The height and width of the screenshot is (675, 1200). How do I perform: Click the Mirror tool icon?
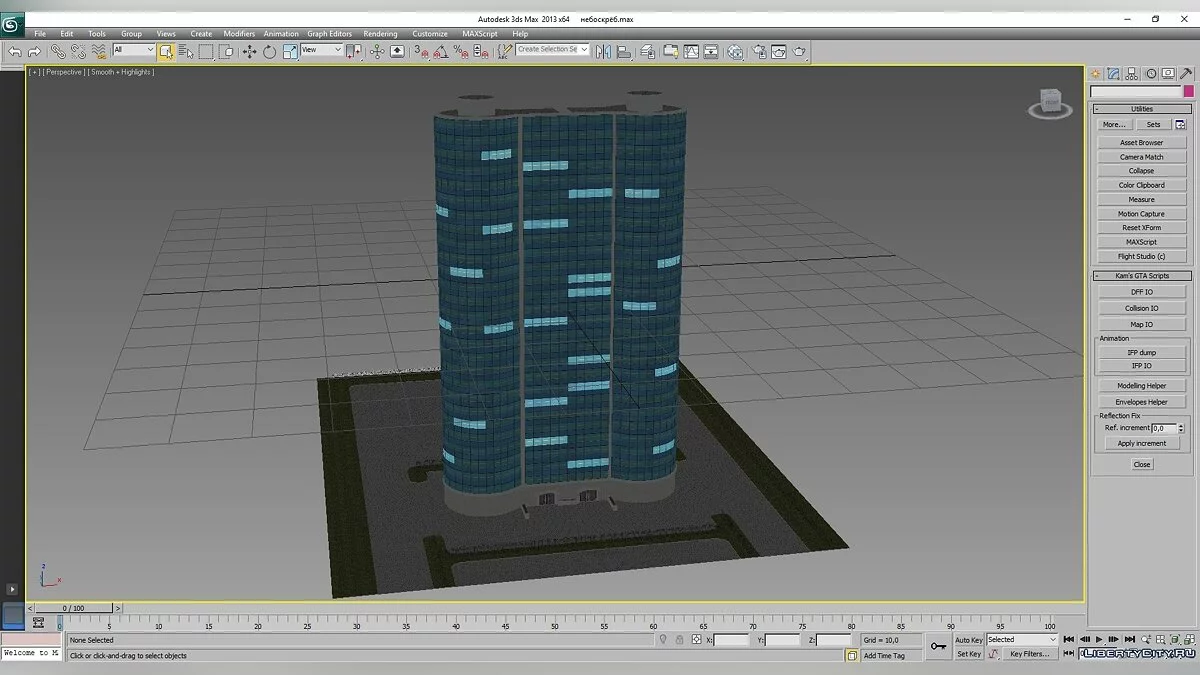click(605, 51)
